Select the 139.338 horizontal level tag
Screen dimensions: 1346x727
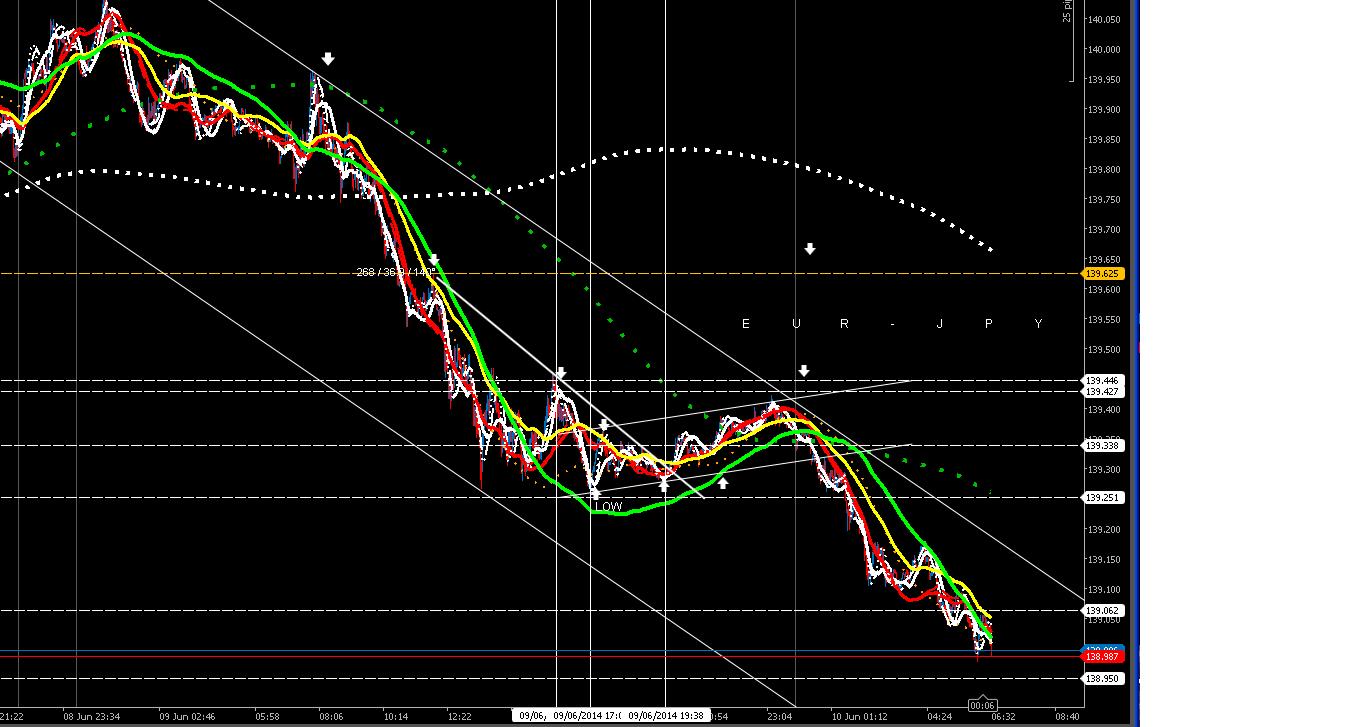click(1104, 445)
